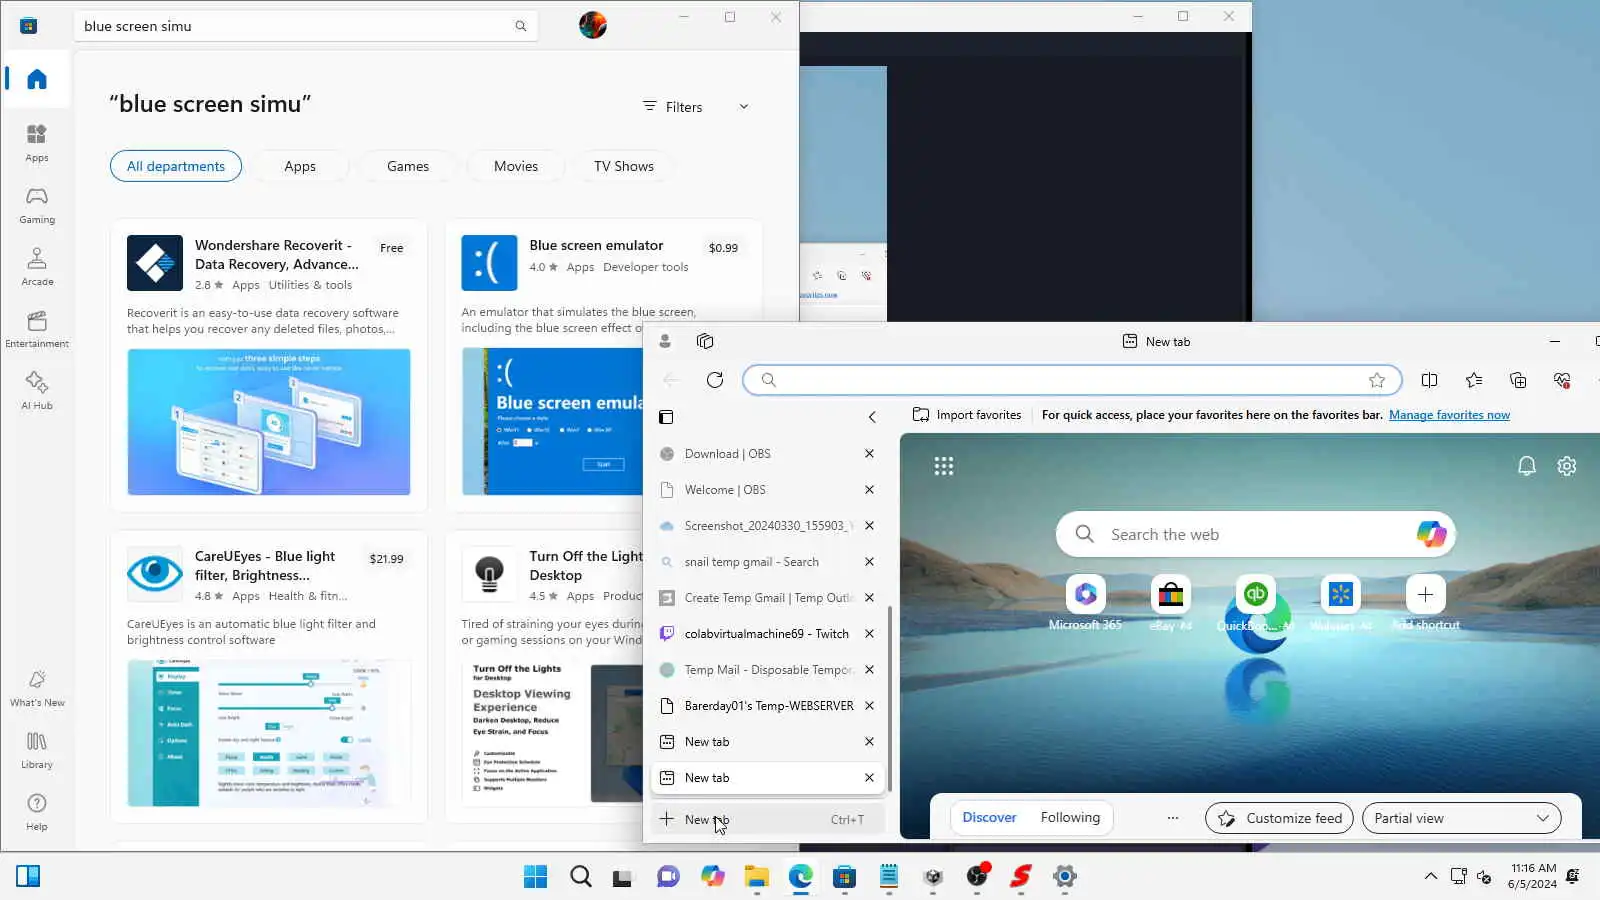Close the Welcome | OBS tab
This screenshot has width=1600, height=900.
point(869,490)
